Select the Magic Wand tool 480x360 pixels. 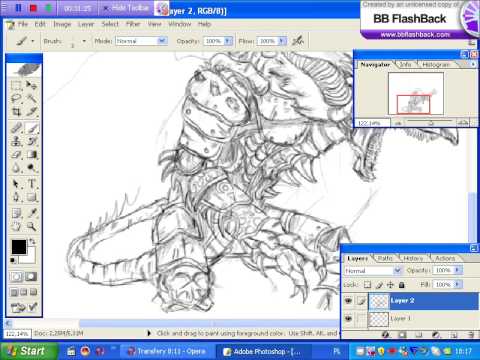pos(32,98)
